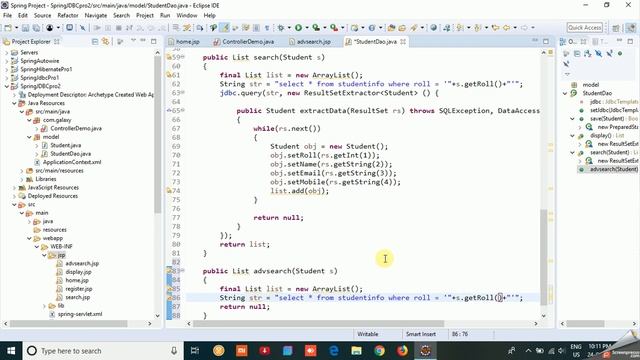Open the Navigate menu
This screenshot has height=360, width=640.
tap(96, 16)
